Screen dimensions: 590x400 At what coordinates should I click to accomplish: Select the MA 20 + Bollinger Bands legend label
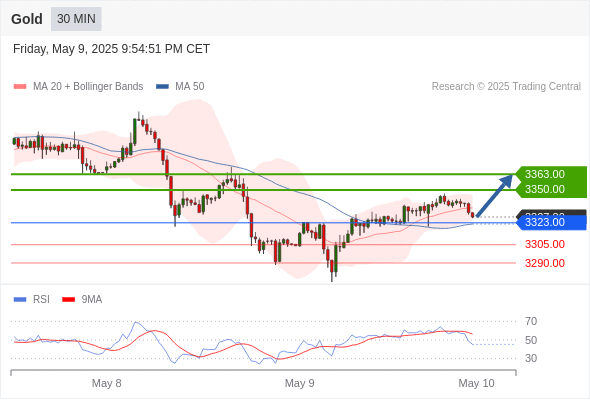[88, 87]
